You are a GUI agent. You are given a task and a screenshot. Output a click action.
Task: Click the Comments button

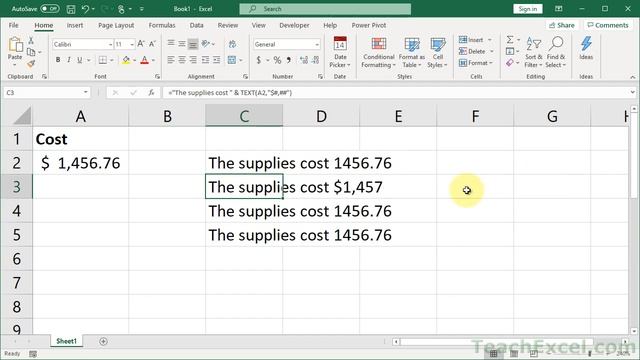click(x=608, y=25)
